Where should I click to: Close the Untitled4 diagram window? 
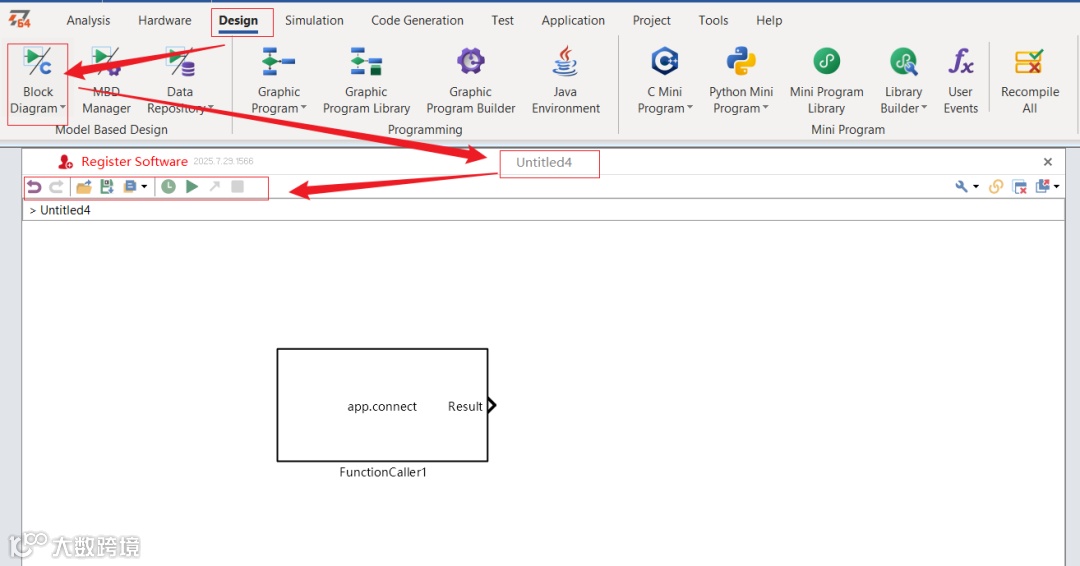[x=1048, y=162]
